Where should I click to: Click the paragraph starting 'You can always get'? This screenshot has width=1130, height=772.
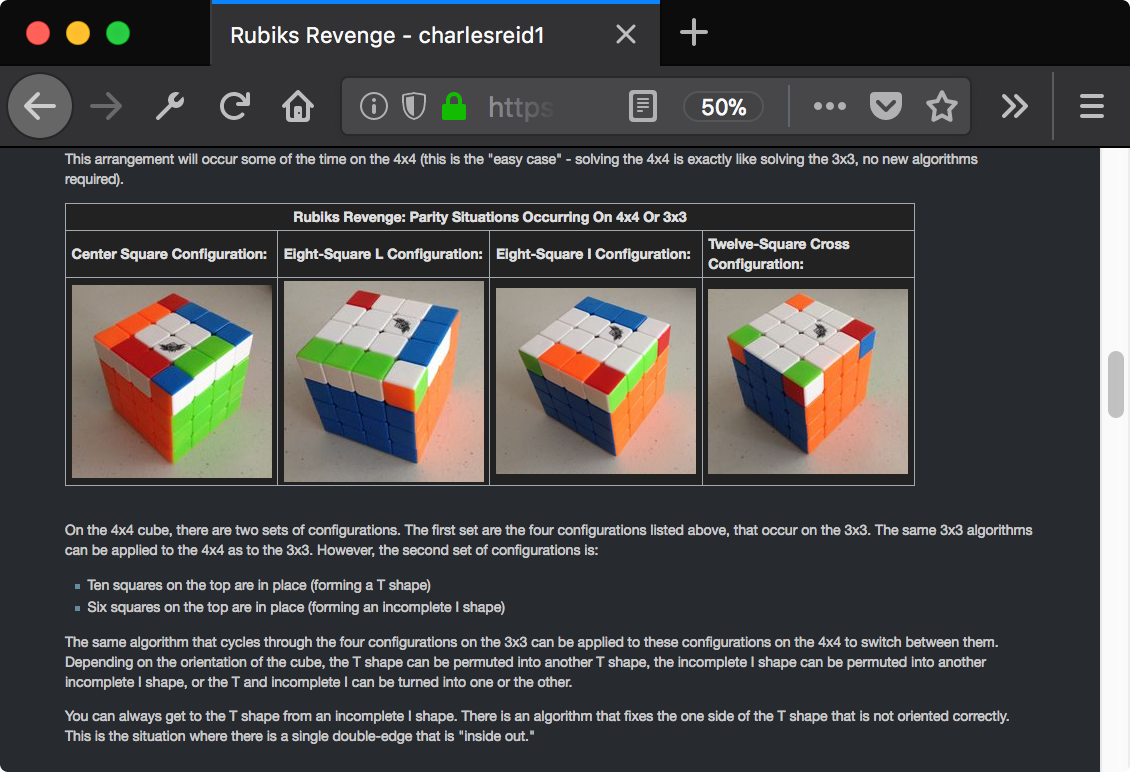(x=537, y=726)
